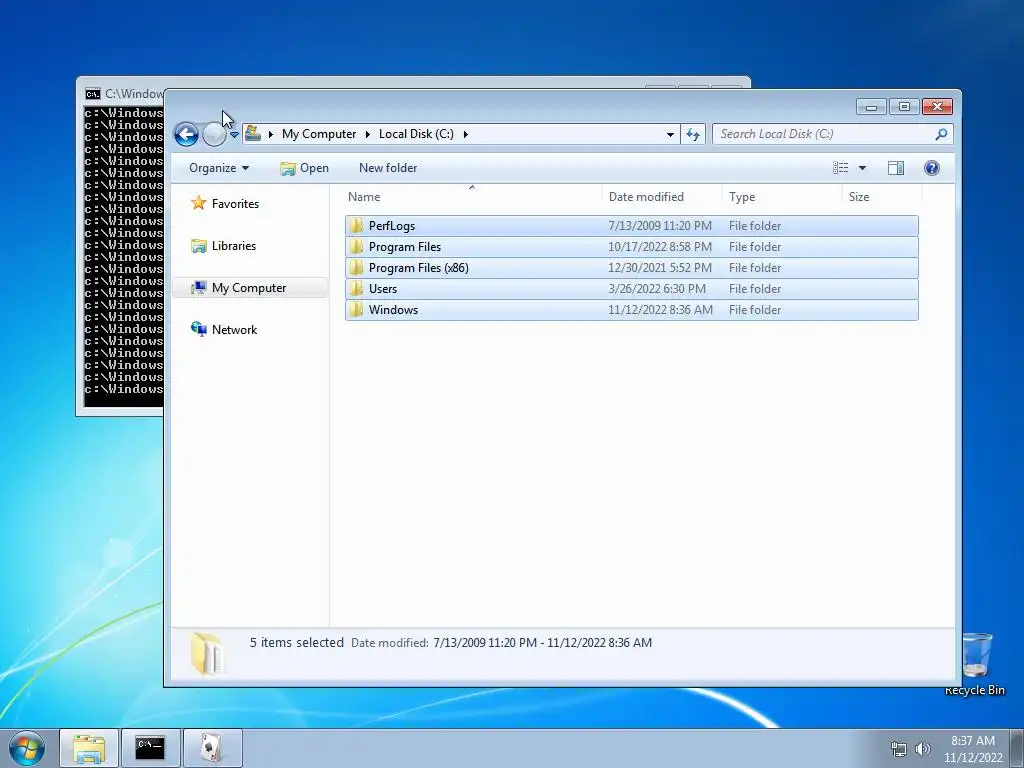Image resolution: width=1024 pixels, height=768 pixels.
Task: Create a New folder
Action: (388, 168)
